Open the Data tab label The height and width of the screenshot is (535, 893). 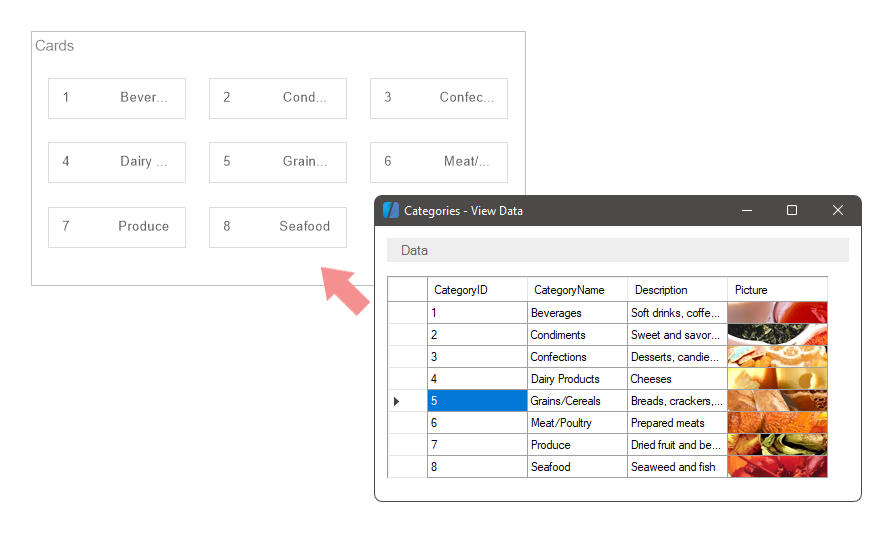[x=414, y=250]
